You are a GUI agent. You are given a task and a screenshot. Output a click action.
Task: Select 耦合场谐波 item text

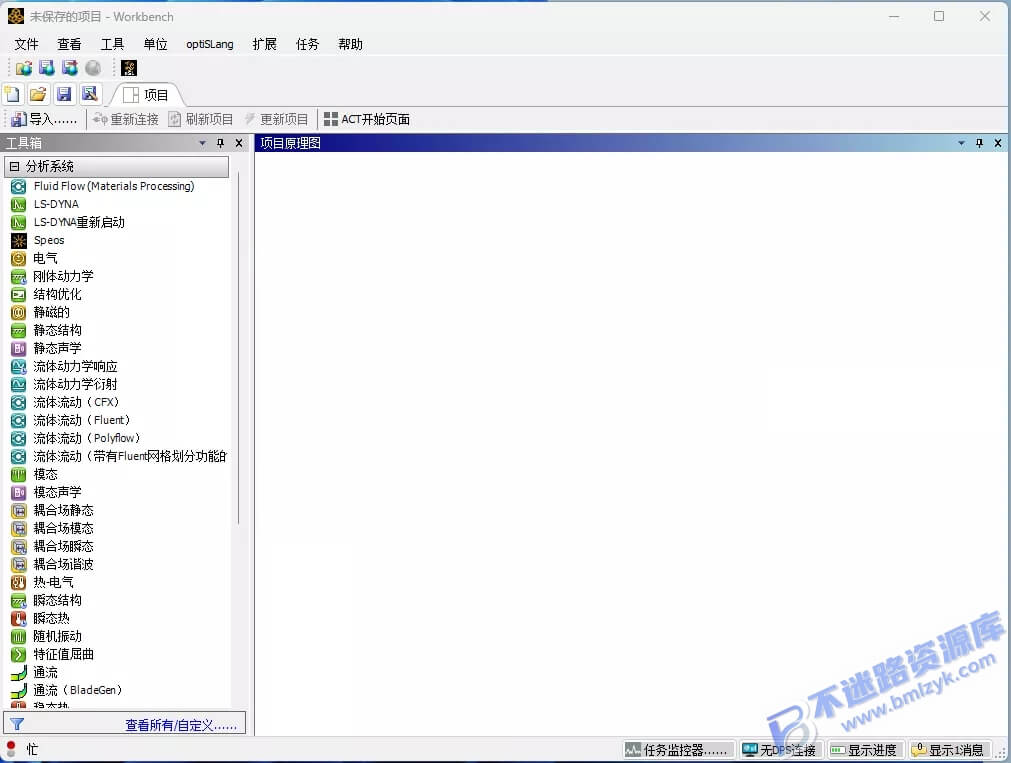point(63,564)
